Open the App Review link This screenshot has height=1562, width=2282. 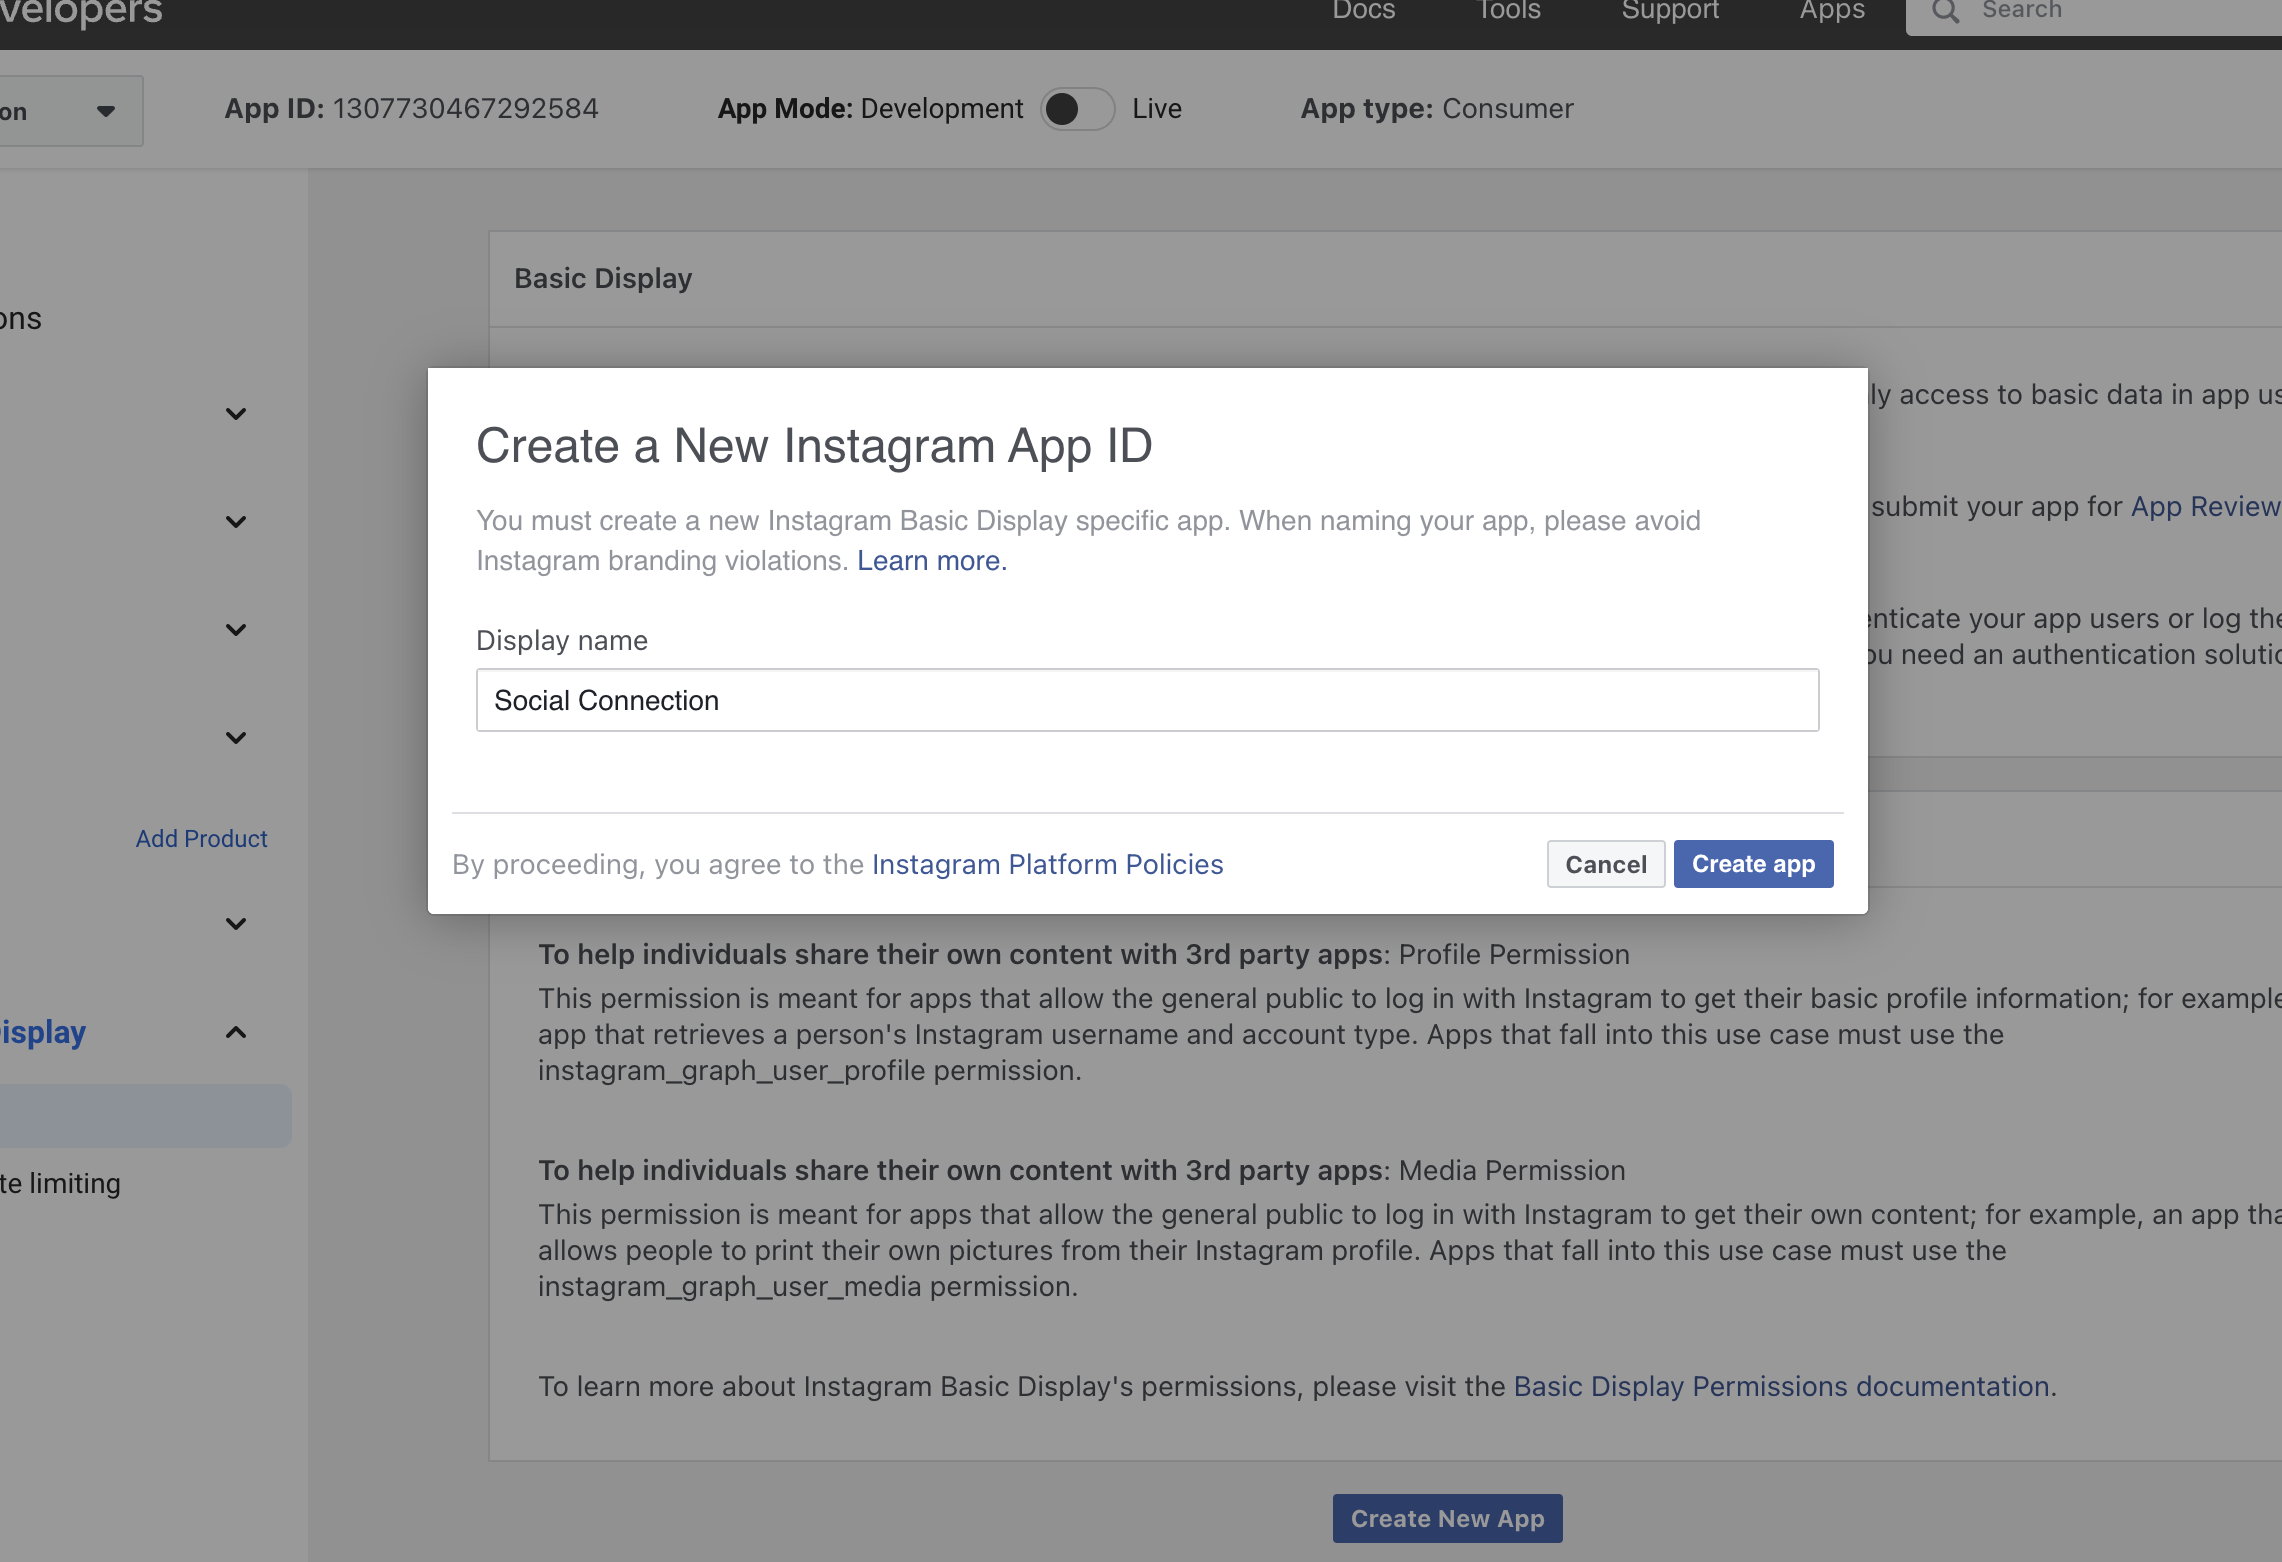[2205, 507]
